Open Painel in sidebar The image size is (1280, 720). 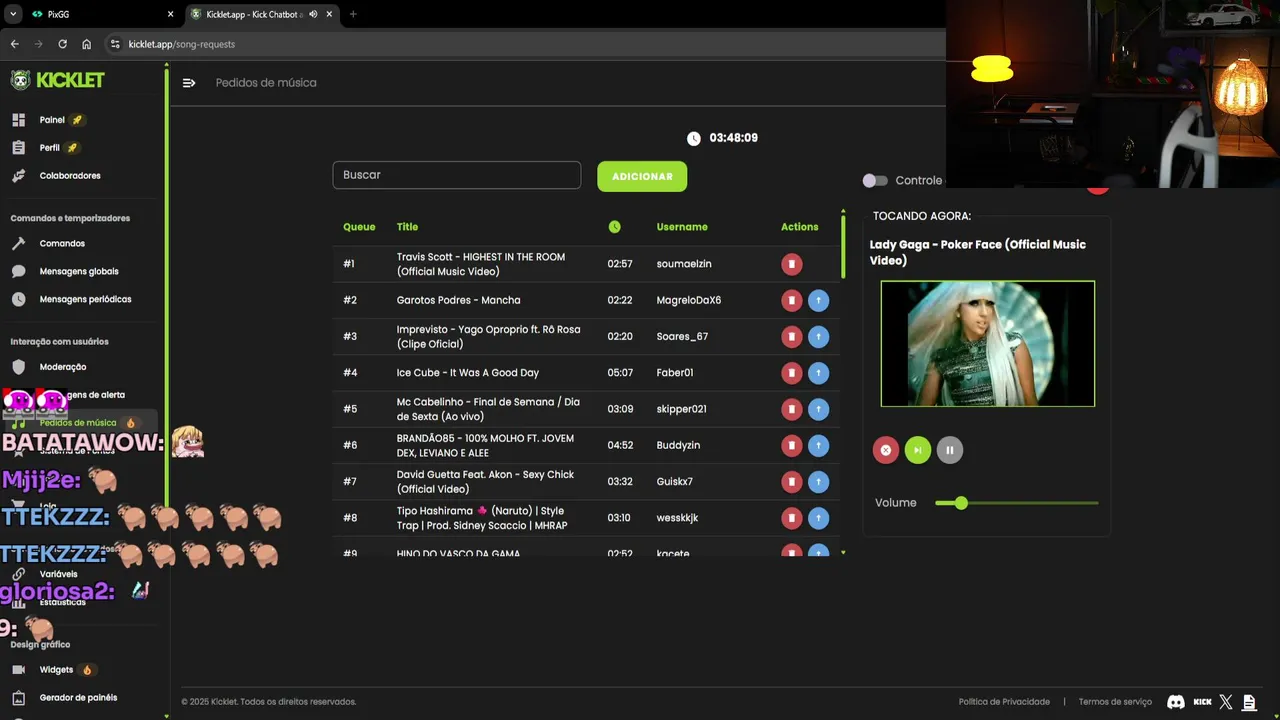[x=52, y=120]
